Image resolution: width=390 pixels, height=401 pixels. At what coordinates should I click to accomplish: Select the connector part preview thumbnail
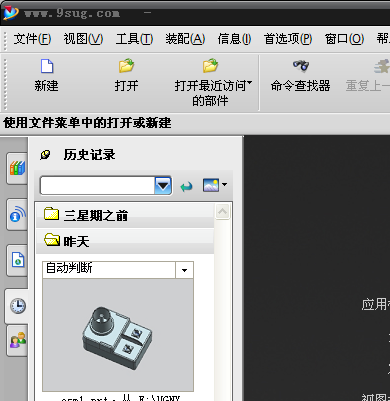(x=118, y=335)
